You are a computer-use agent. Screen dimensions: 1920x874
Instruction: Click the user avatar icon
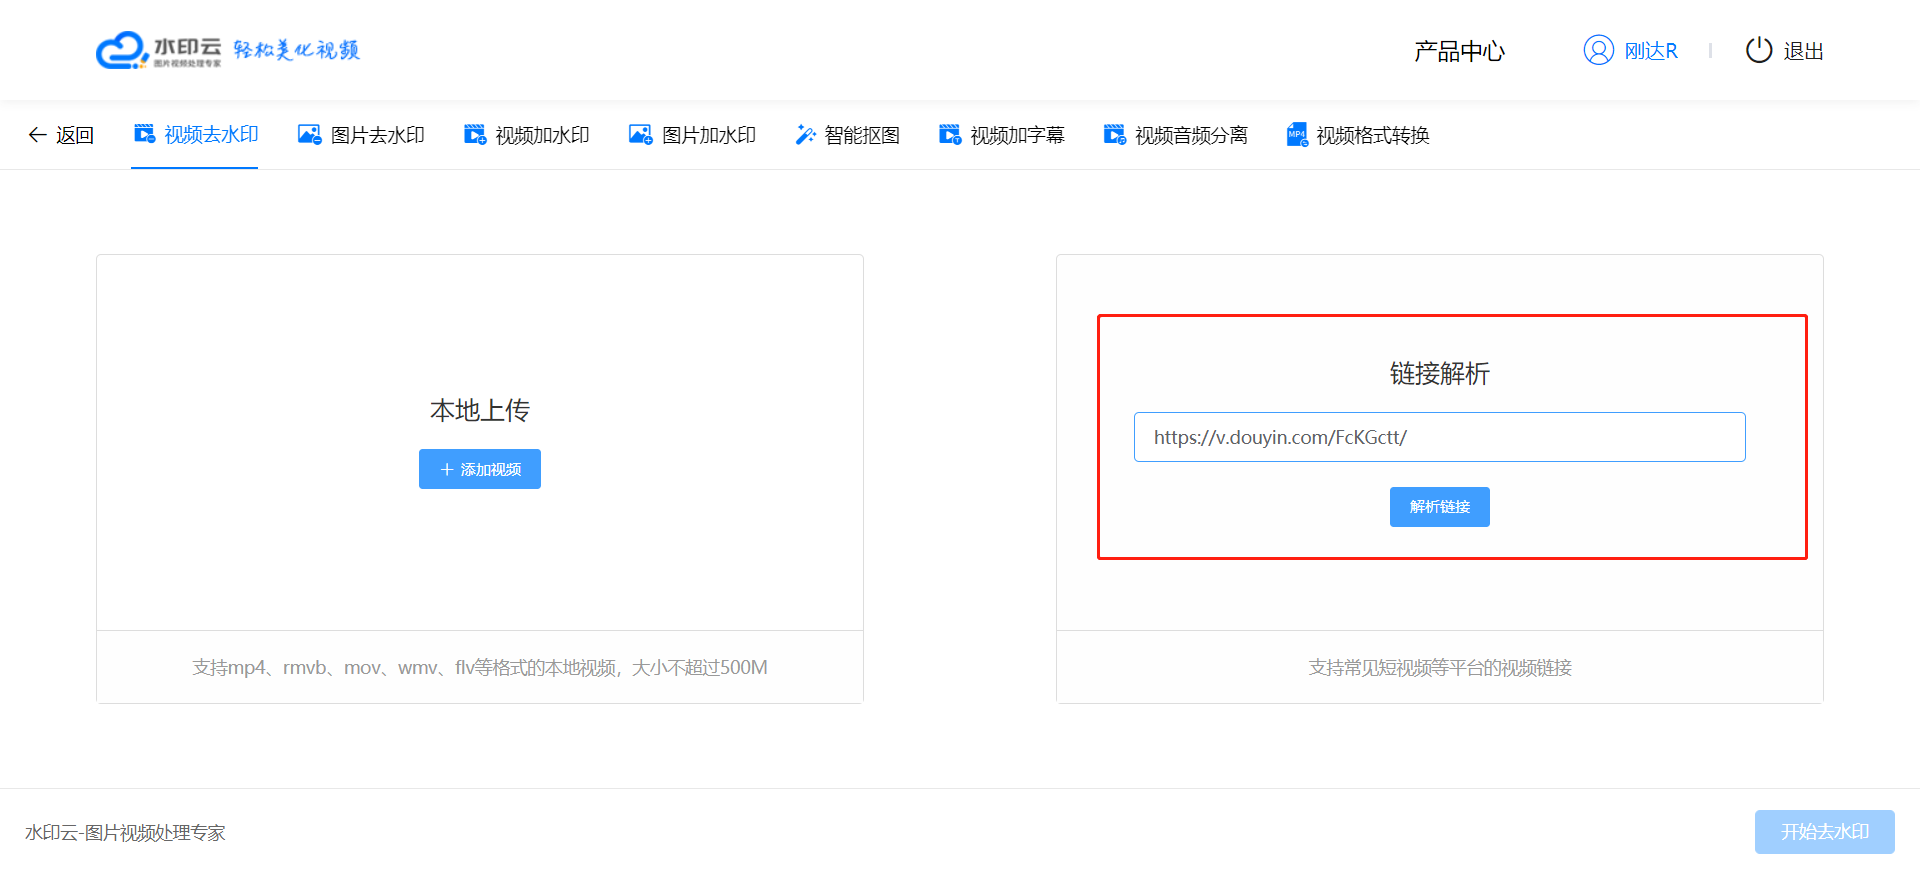click(1599, 50)
